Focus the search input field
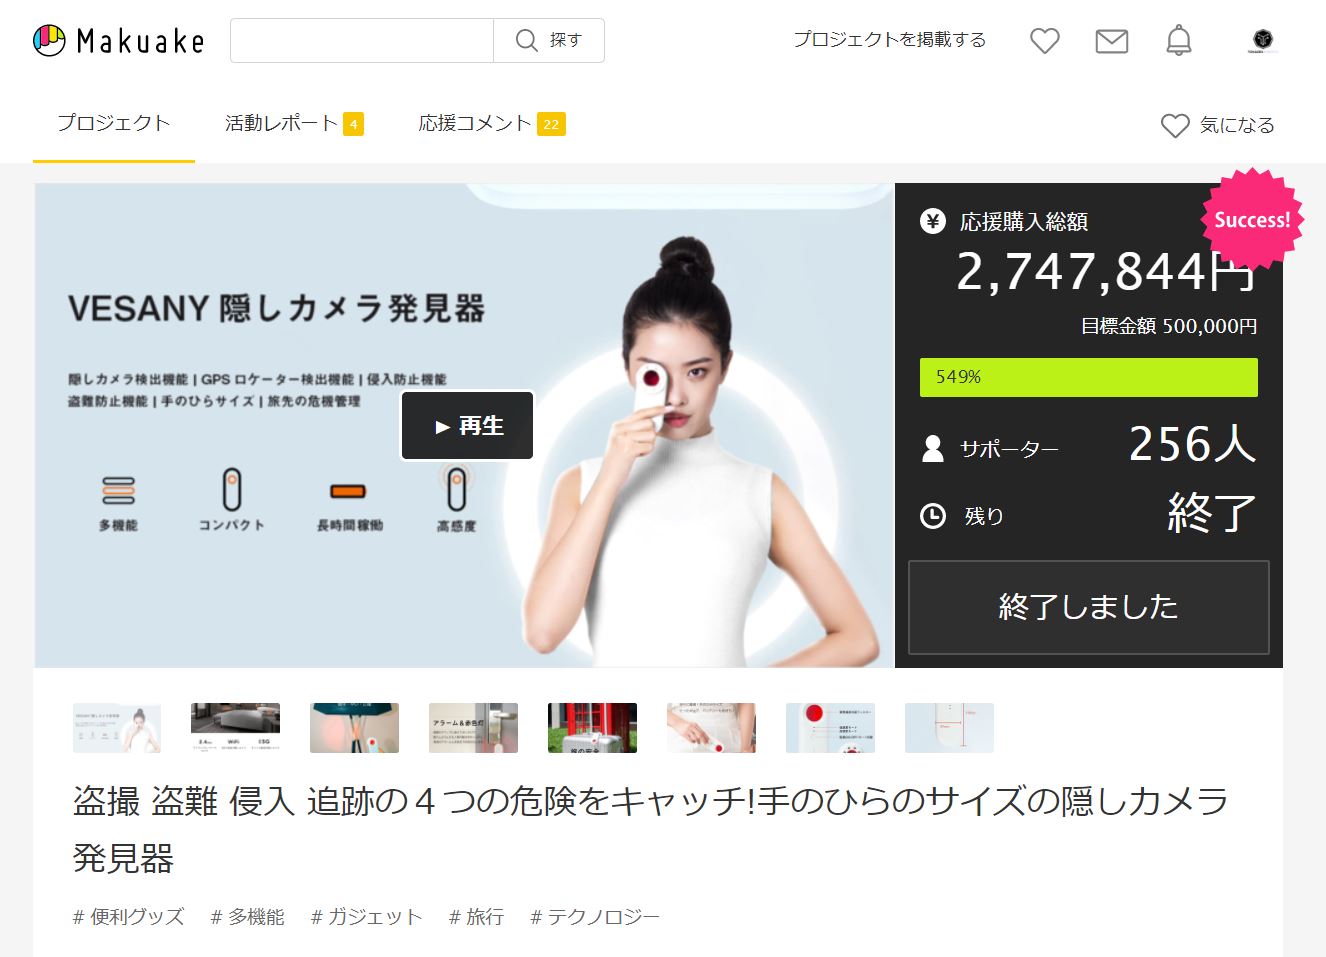This screenshot has width=1326, height=957. point(362,40)
